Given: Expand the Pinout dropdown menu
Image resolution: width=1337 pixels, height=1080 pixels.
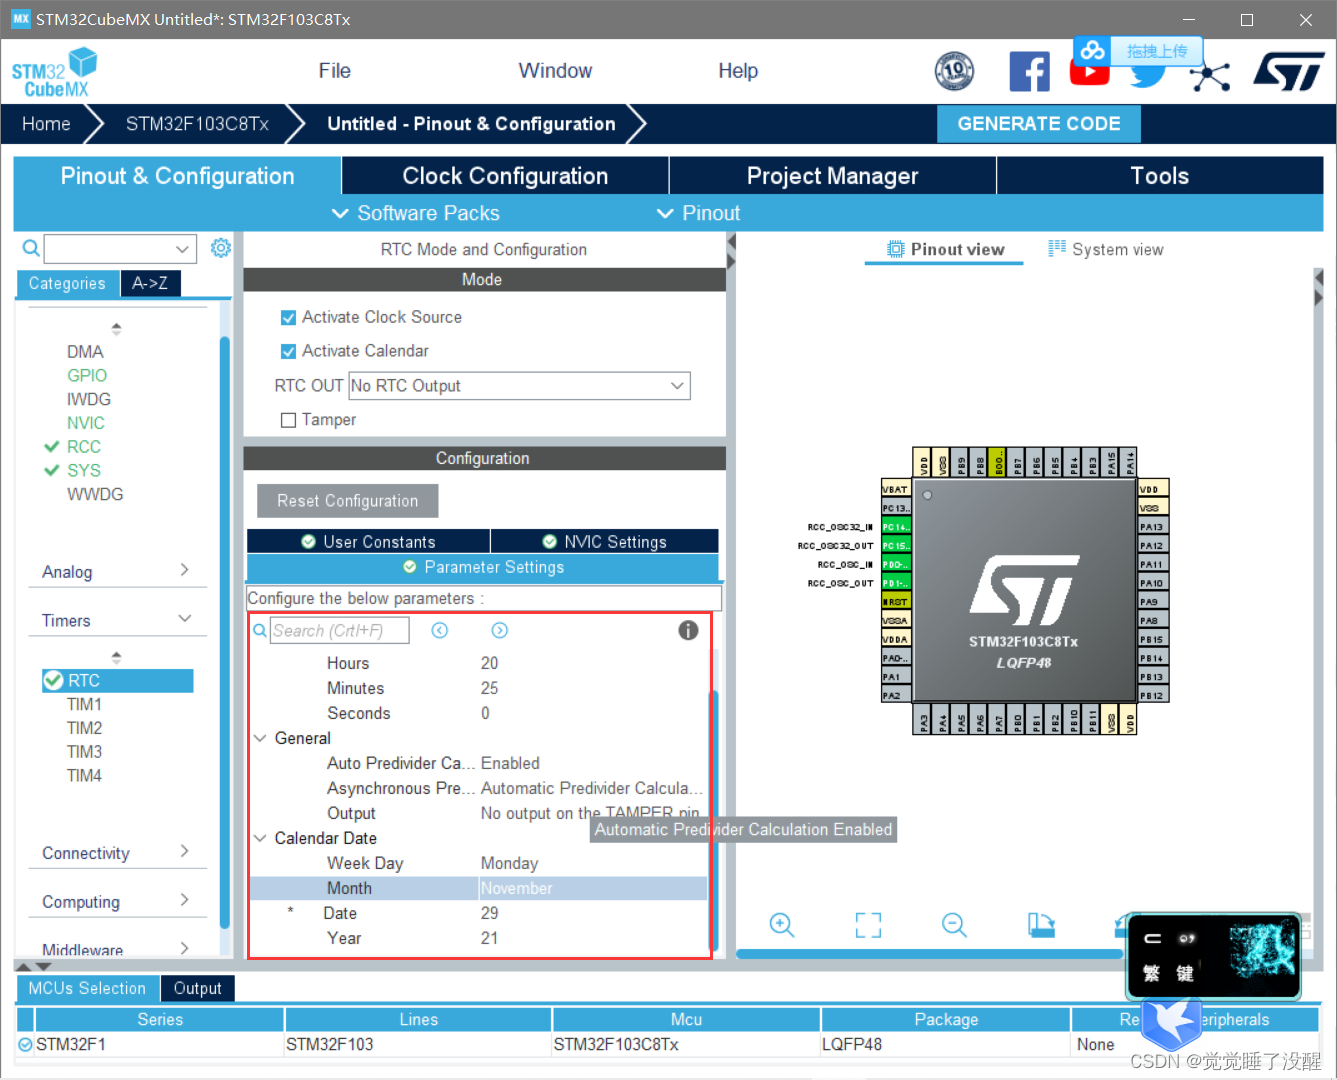Looking at the screenshot, I should pyautogui.click(x=698, y=213).
